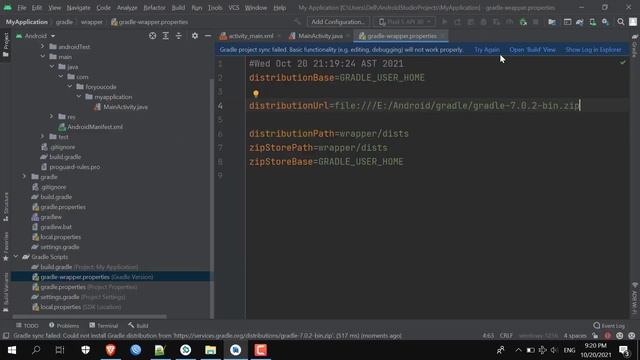The width and height of the screenshot is (640, 360).
Task: Click Collapse All in Project panel
Action: (179, 36)
